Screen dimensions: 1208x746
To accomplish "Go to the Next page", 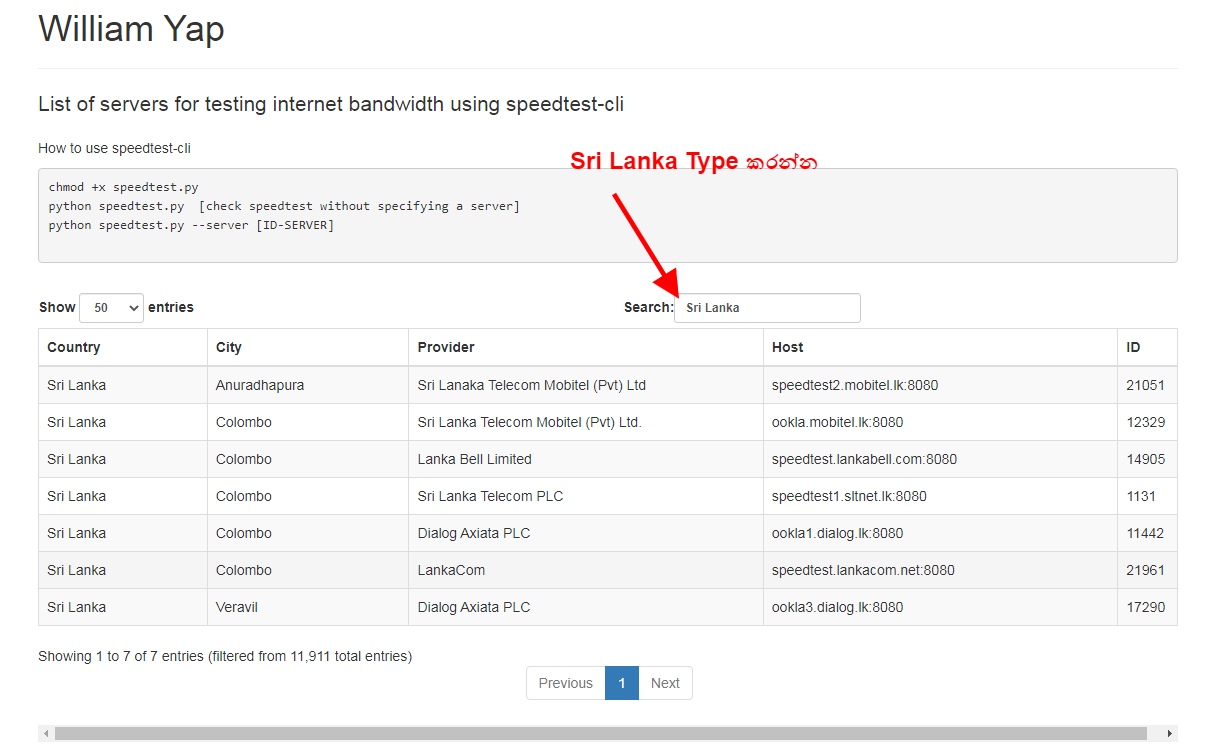I will pos(665,683).
